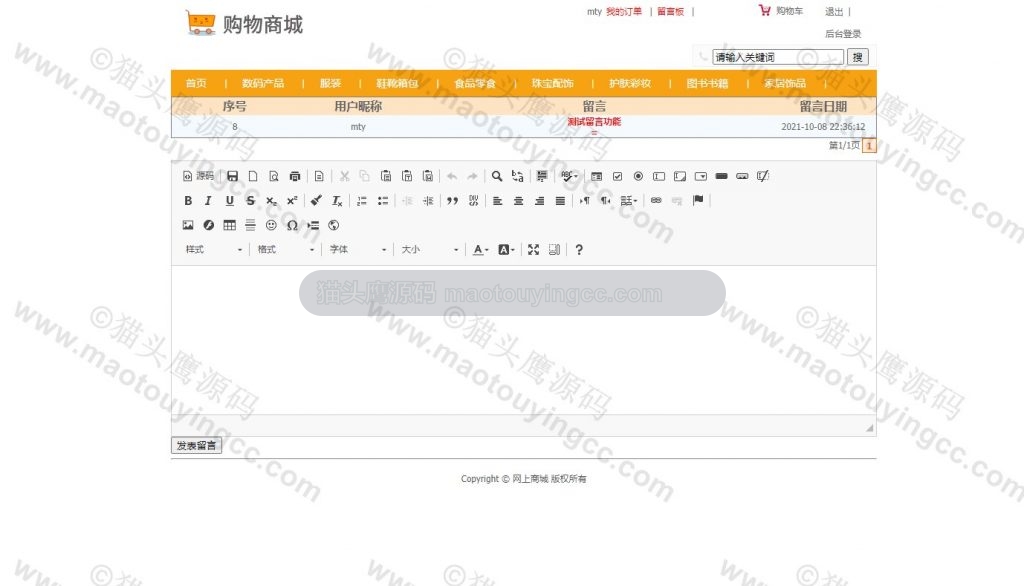Click the Save icon in editor toolbar
Screen dimensions: 1024x586
(232, 176)
